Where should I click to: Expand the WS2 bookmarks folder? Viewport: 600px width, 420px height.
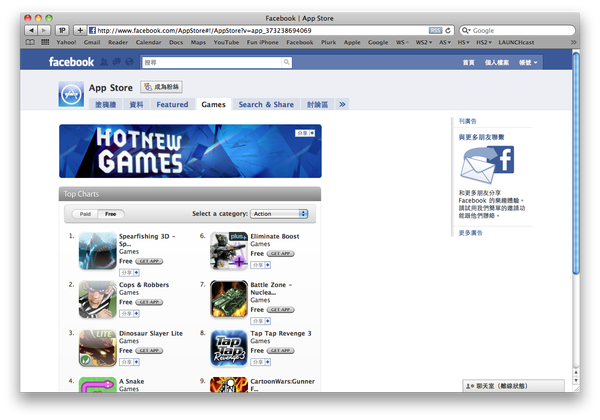424,42
